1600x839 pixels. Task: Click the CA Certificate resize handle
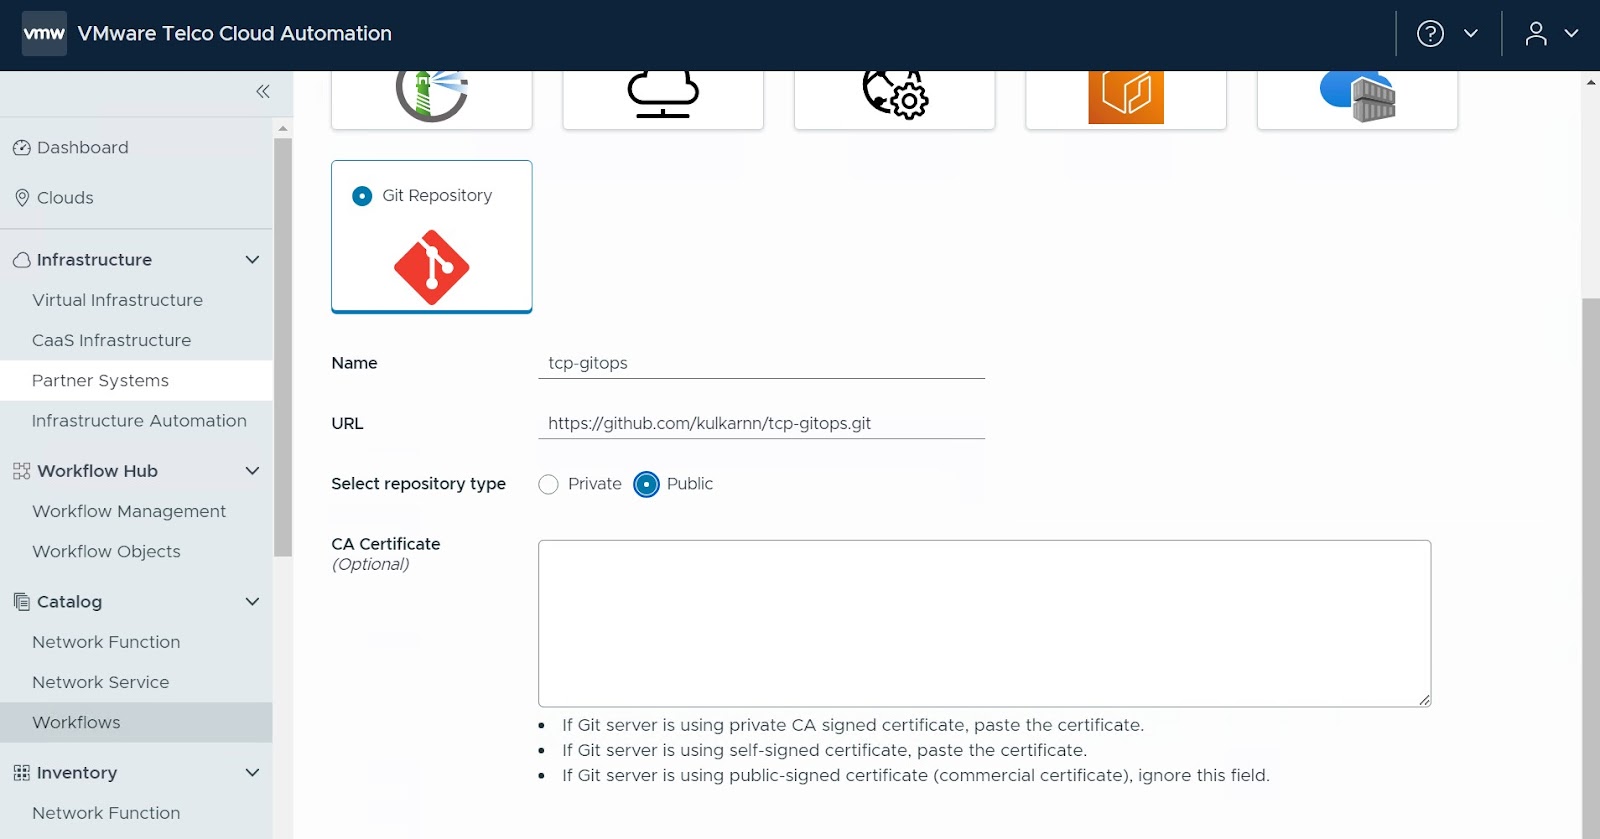tap(1424, 700)
